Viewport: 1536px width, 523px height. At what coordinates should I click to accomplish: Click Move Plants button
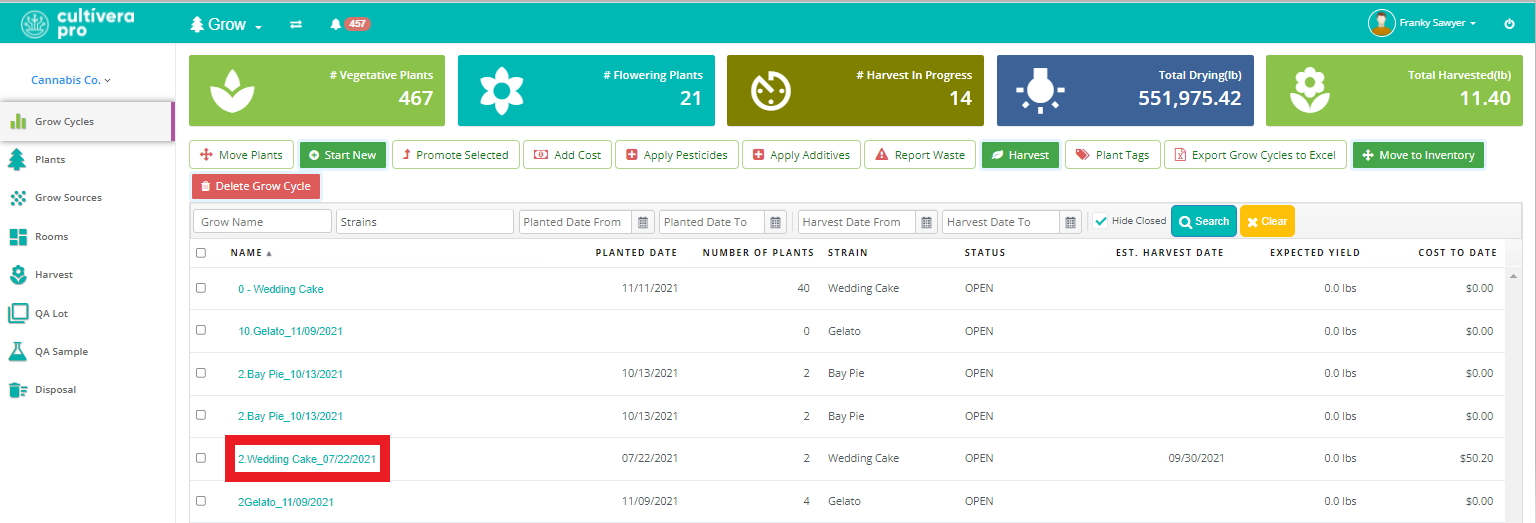tap(242, 155)
